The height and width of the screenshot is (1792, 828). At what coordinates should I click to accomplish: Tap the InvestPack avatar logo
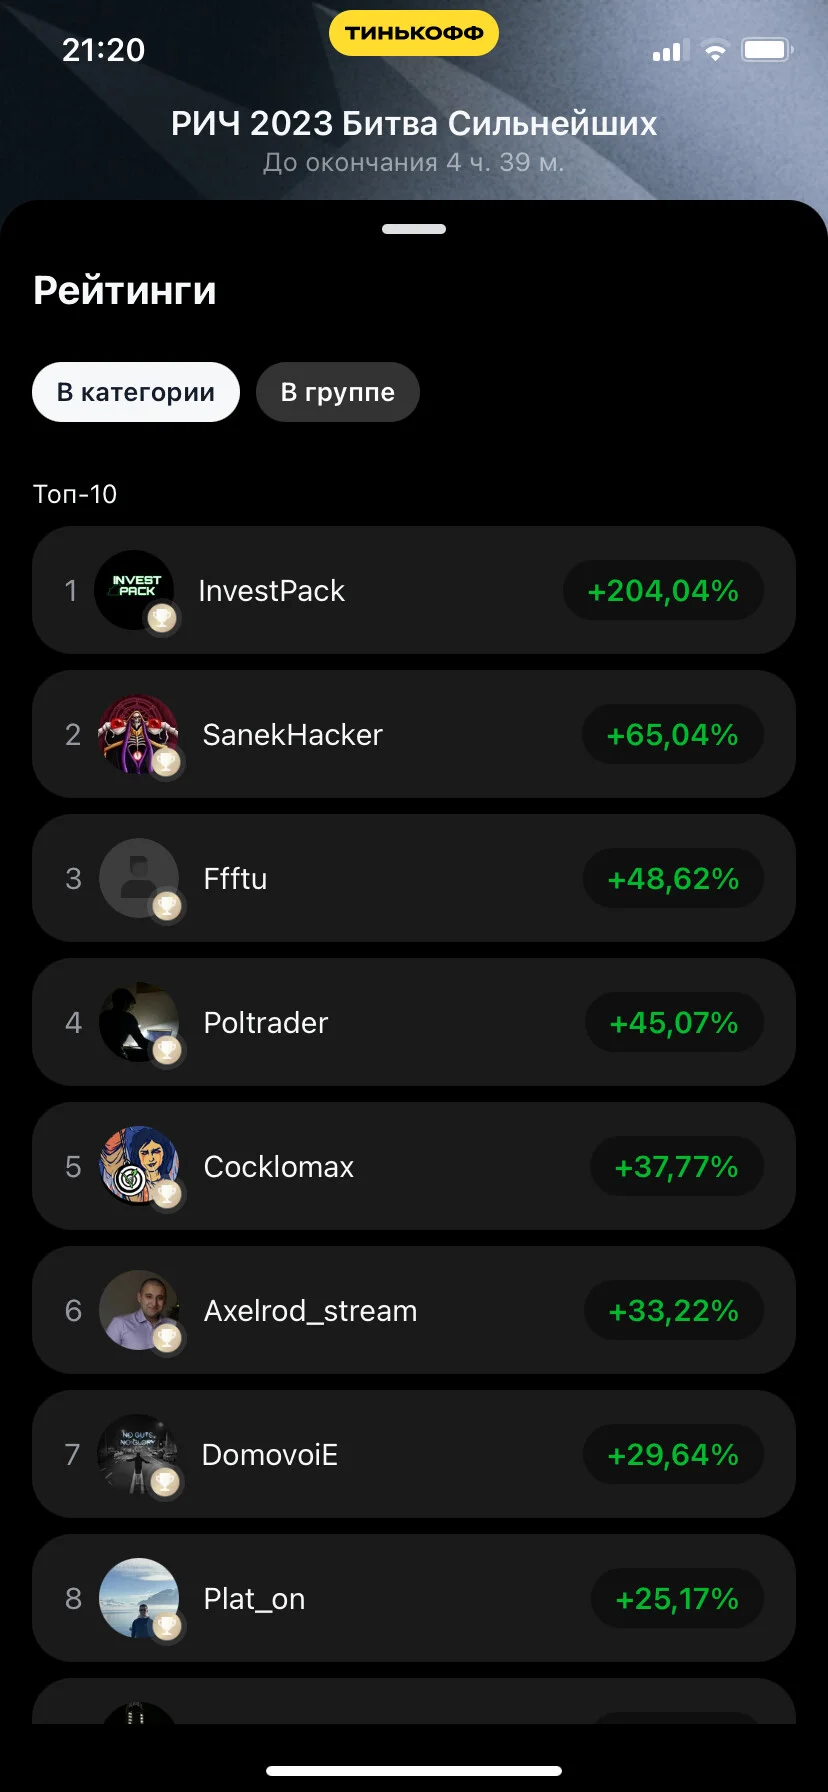point(135,590)
